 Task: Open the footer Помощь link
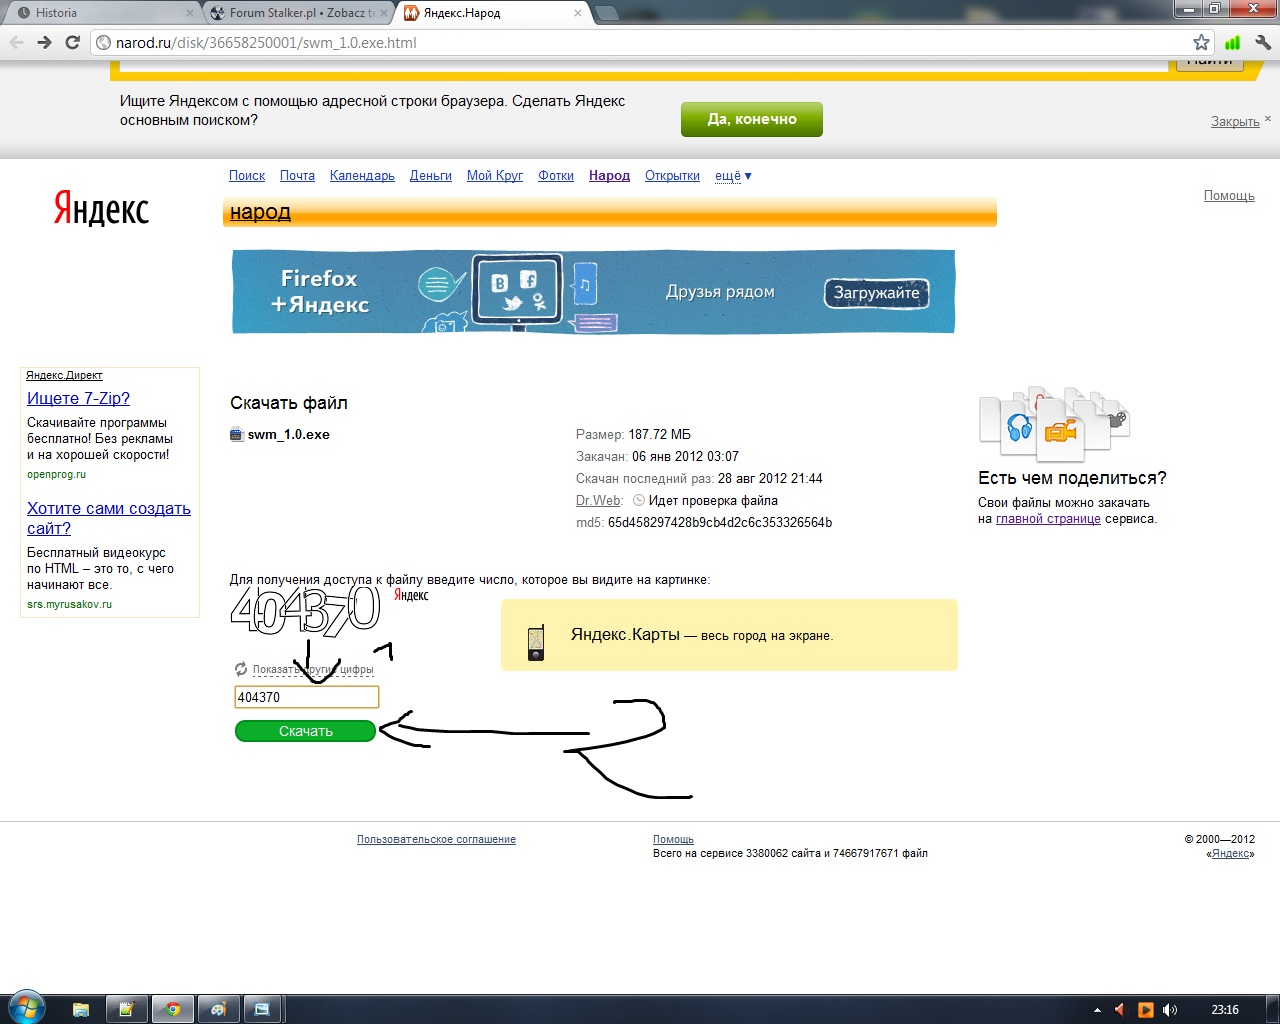pos(673,839)
